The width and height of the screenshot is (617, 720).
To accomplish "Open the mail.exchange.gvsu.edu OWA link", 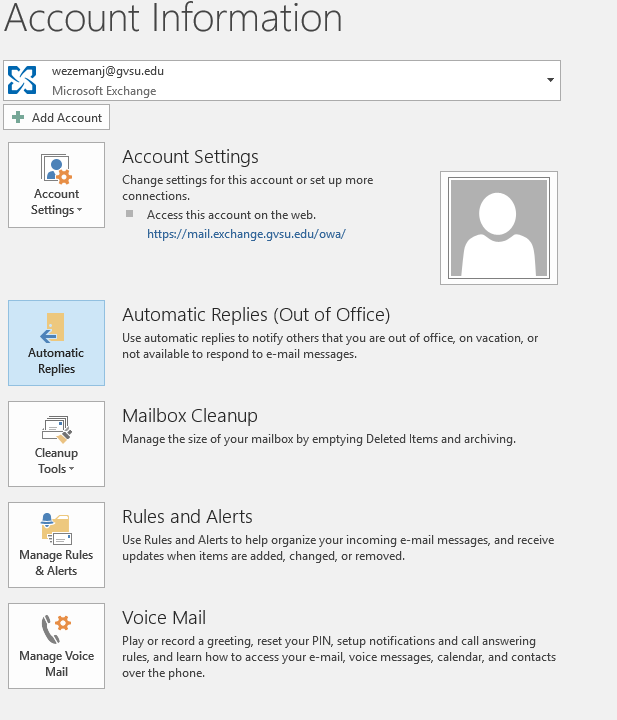I will tap(246, 234).
